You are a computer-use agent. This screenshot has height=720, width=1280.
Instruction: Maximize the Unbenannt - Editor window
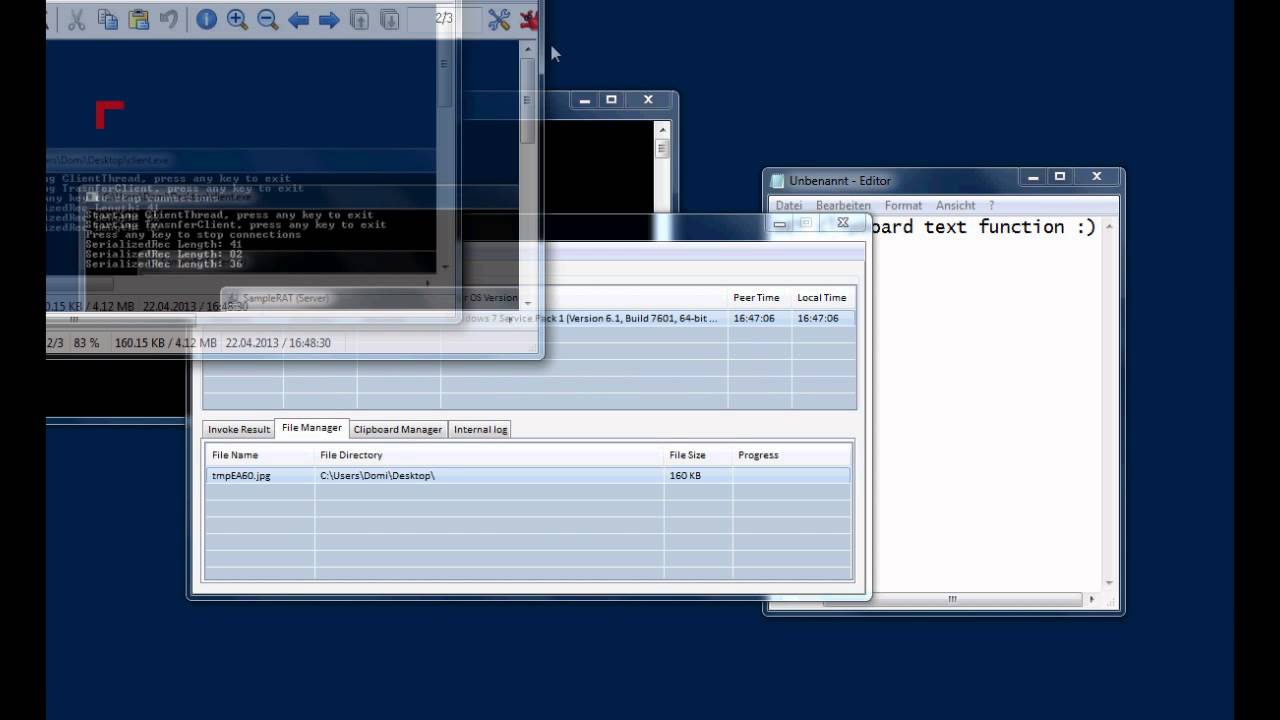tap(1060, 177)
